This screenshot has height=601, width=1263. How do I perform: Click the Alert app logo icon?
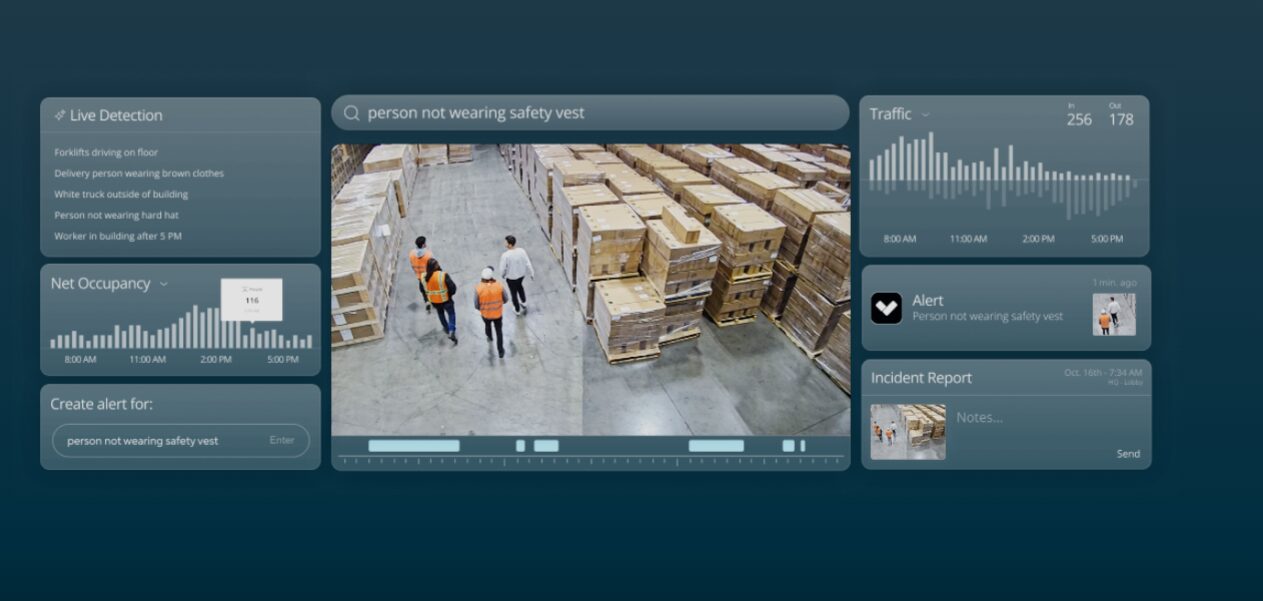(886, 308)
